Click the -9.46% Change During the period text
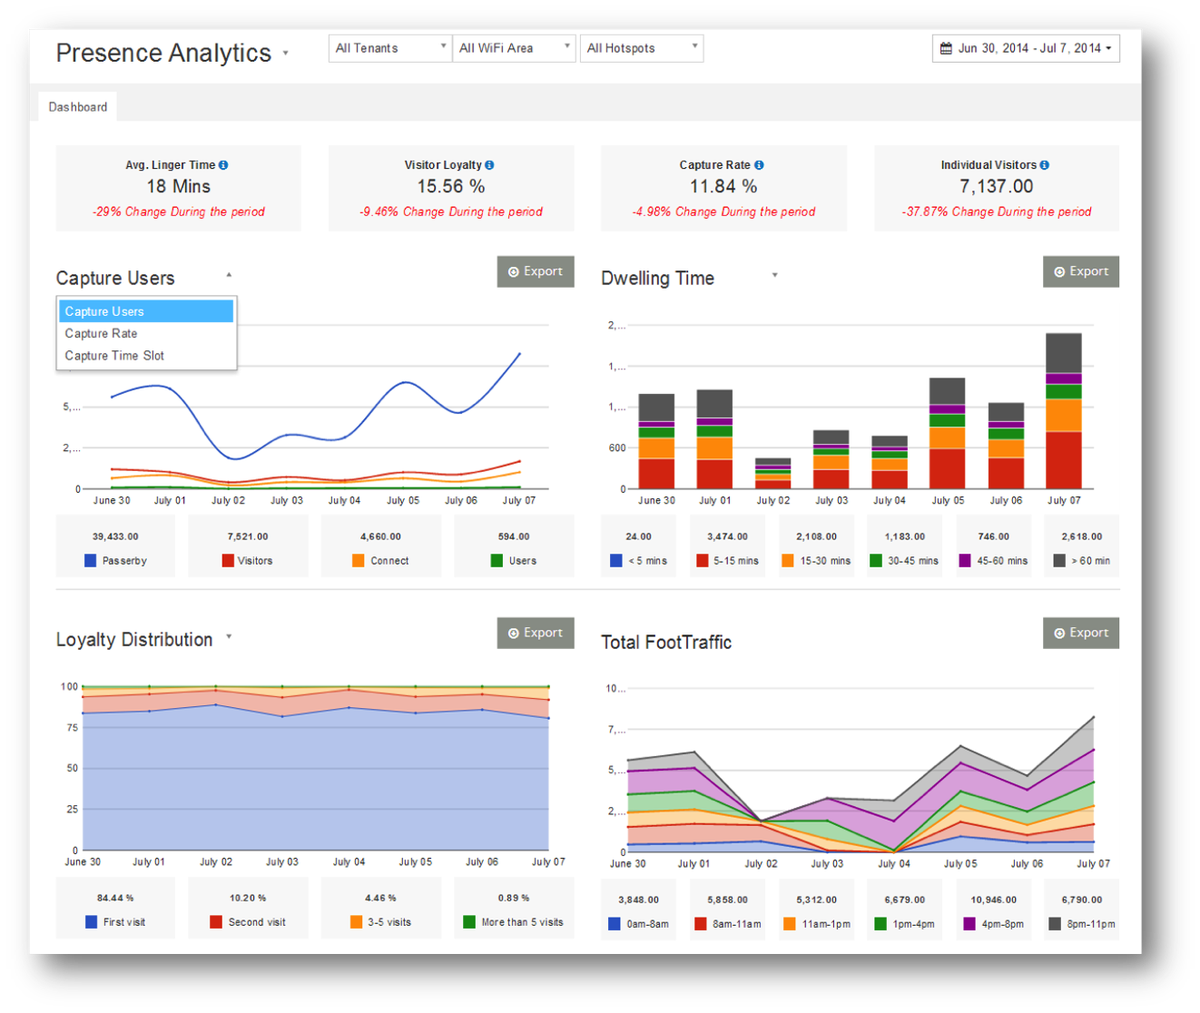 (451, 212)
